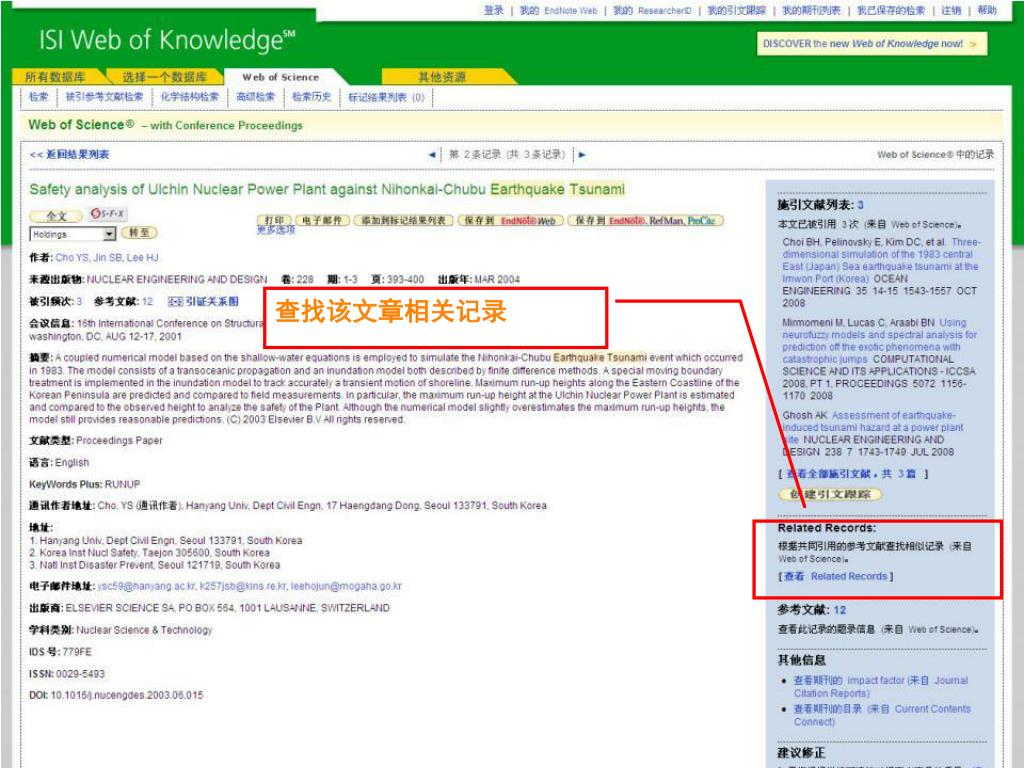Screen dimensions: 1024x768
Task: Open citing article Assessment of earthquake-induced tsunami hazard
Action: click(872, 427)
